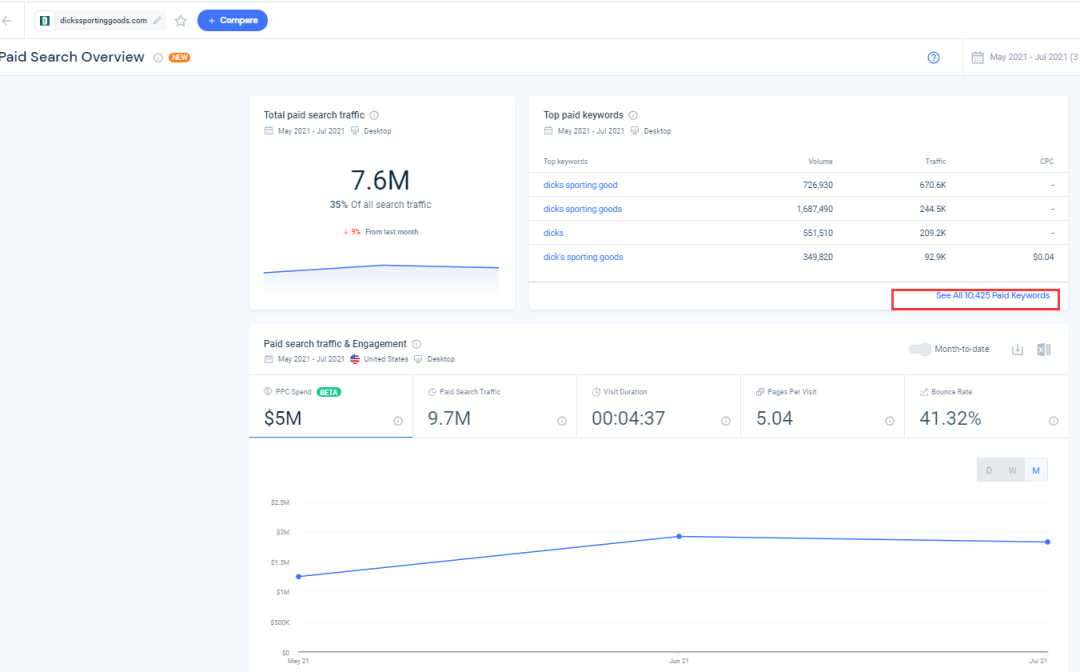This screenshot has width=1080, height=672.
Task: Edit the dickssportinggoods.com domain with pencil icon
Action: click(157, 20)
